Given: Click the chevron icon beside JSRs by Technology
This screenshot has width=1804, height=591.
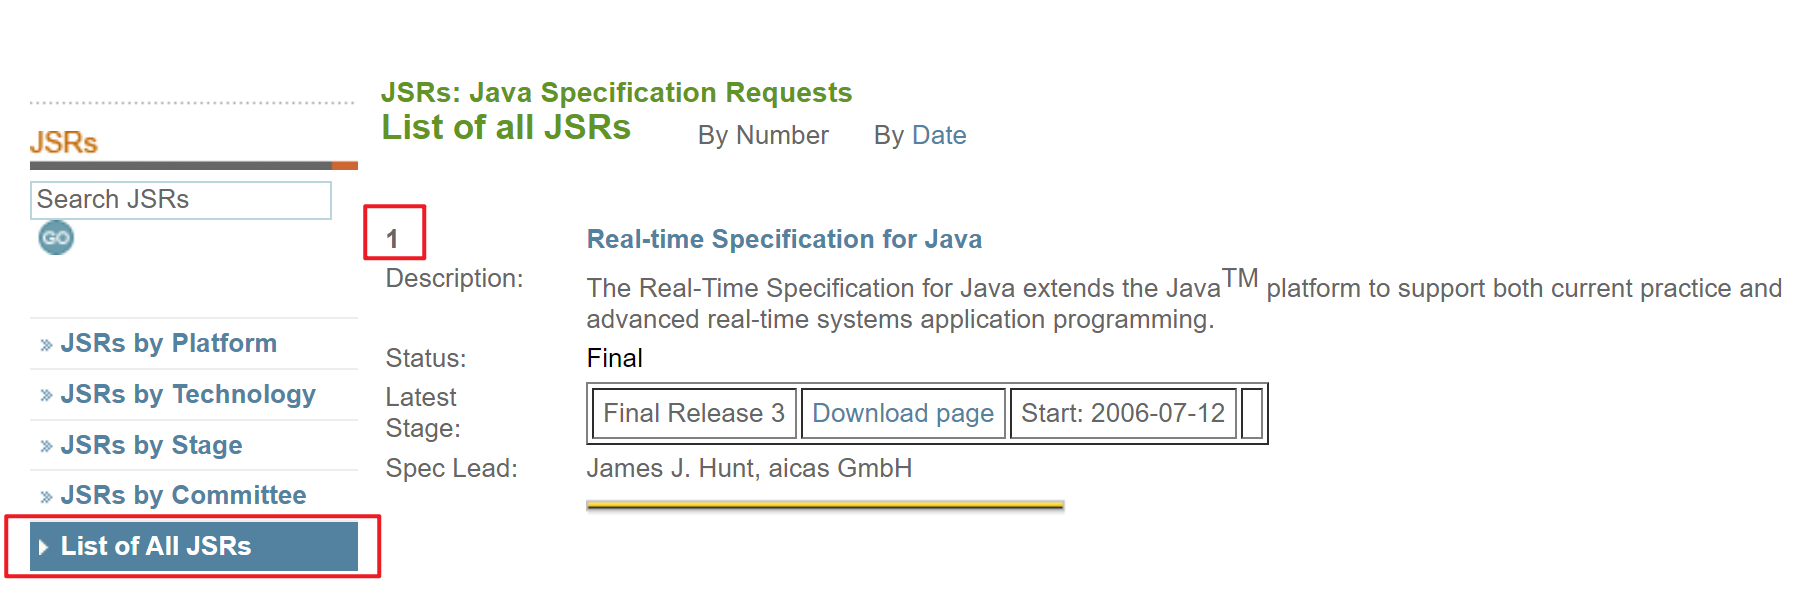Looking at the screenshot, I should click(x=46, y=395).
